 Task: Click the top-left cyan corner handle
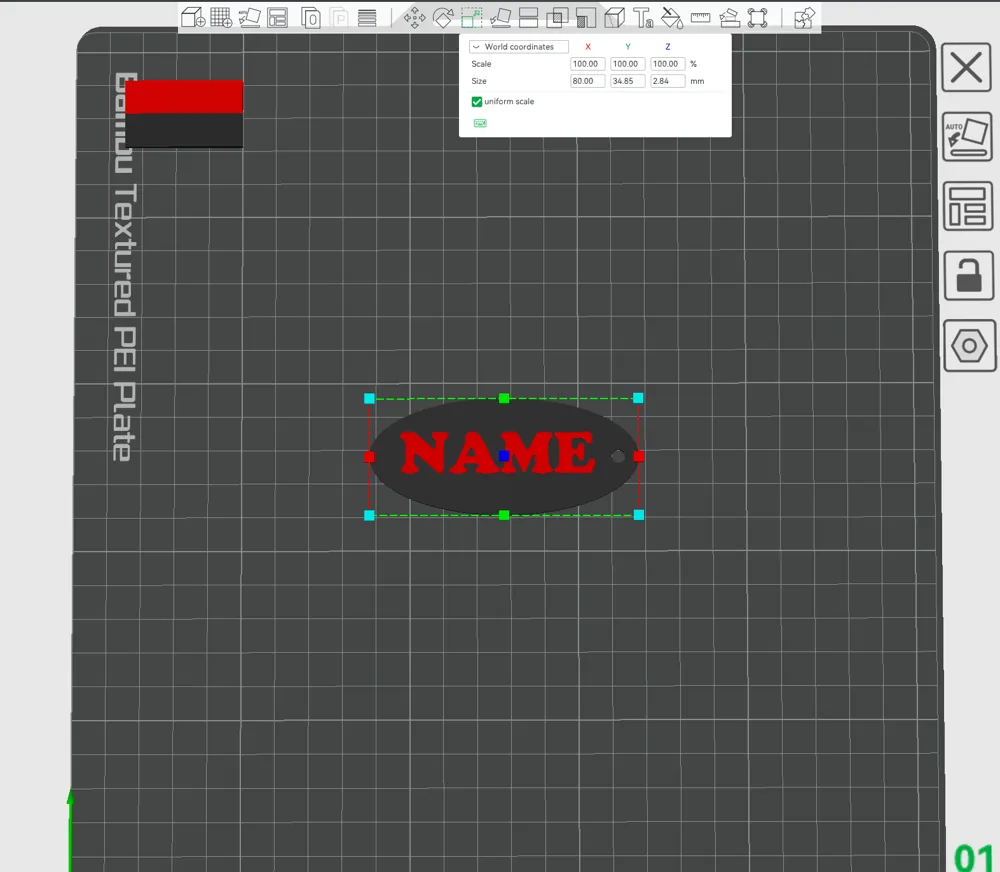pyautogui.click(x=369, y=398)
